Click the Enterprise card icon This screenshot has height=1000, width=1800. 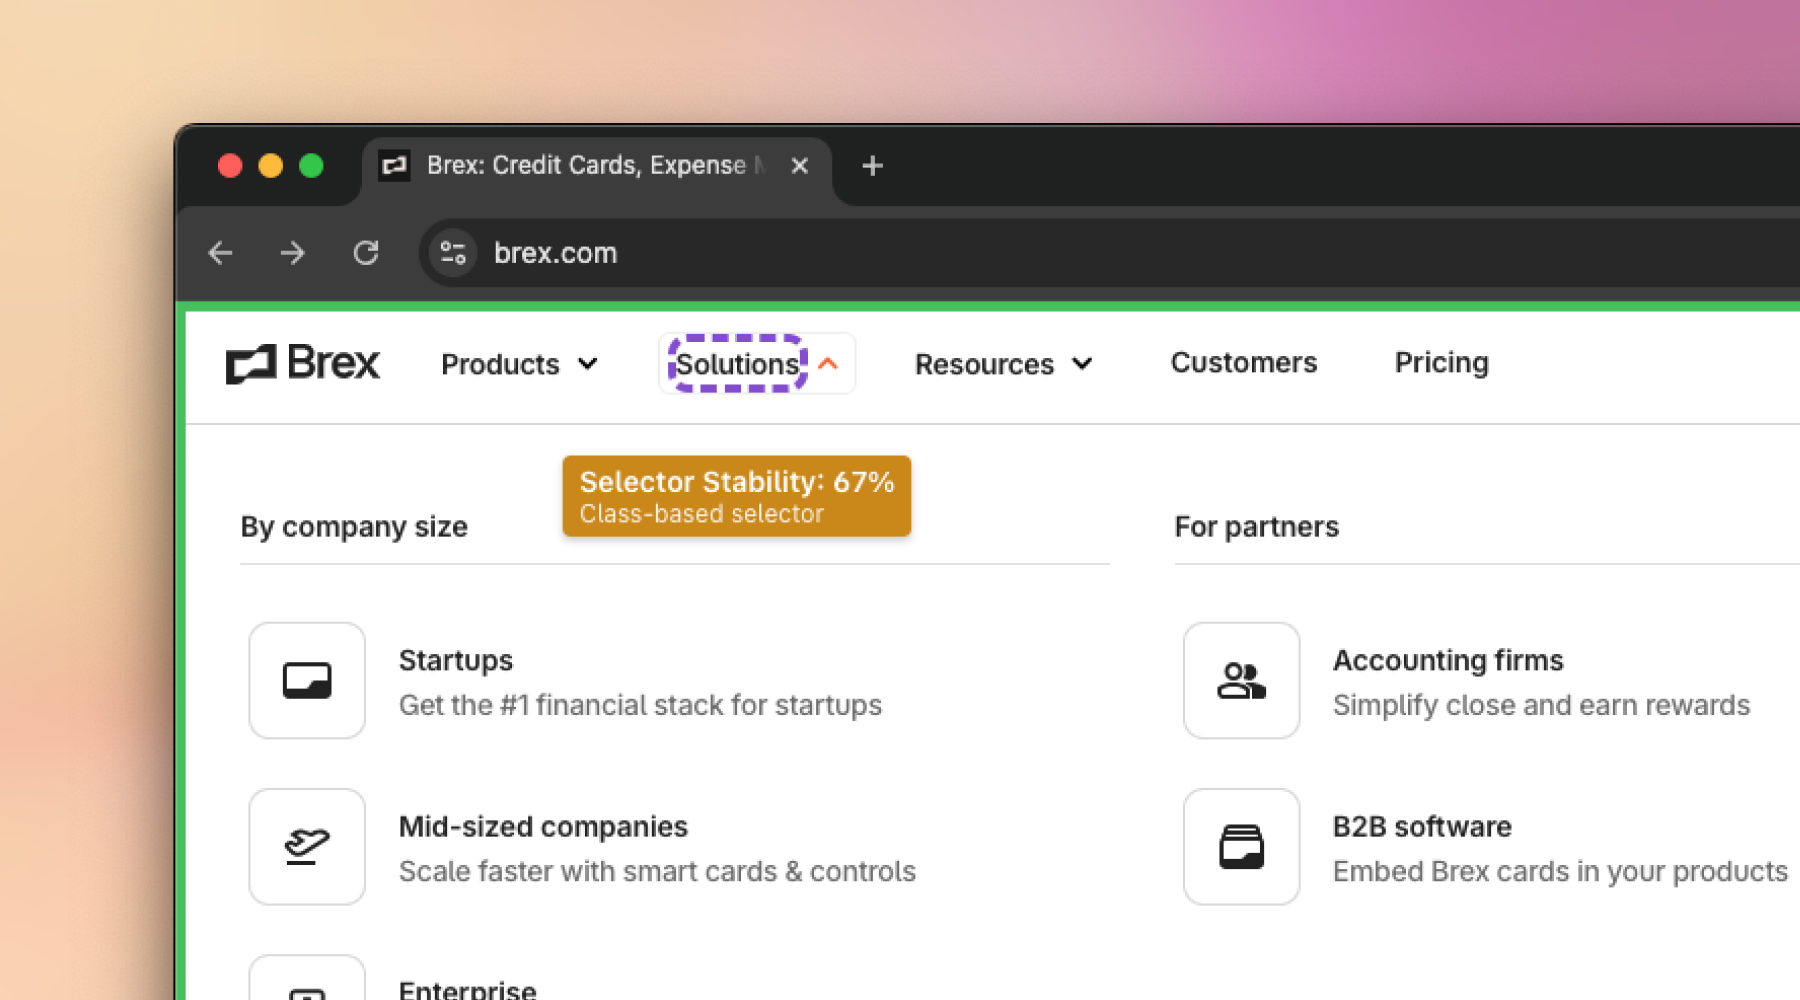pyautogui.click(x=307, y=978)
